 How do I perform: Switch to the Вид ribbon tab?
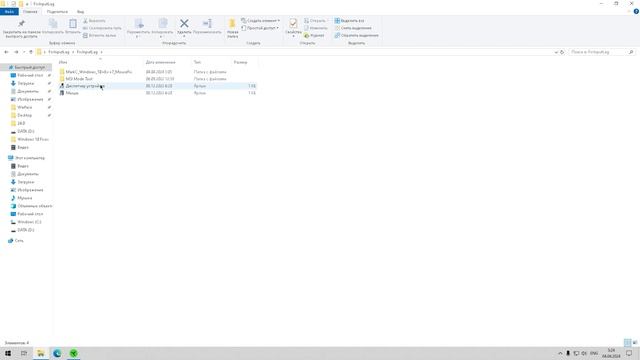pyautogui.click(x=80, y=12)
